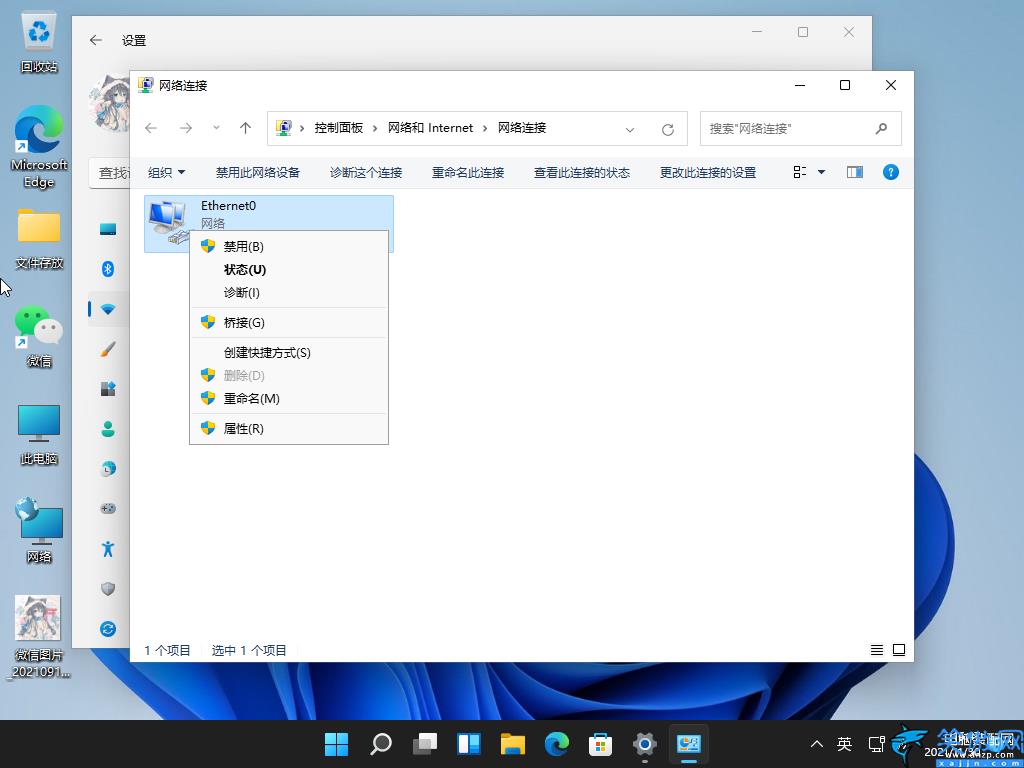Change view layout icon

point(799,172)
